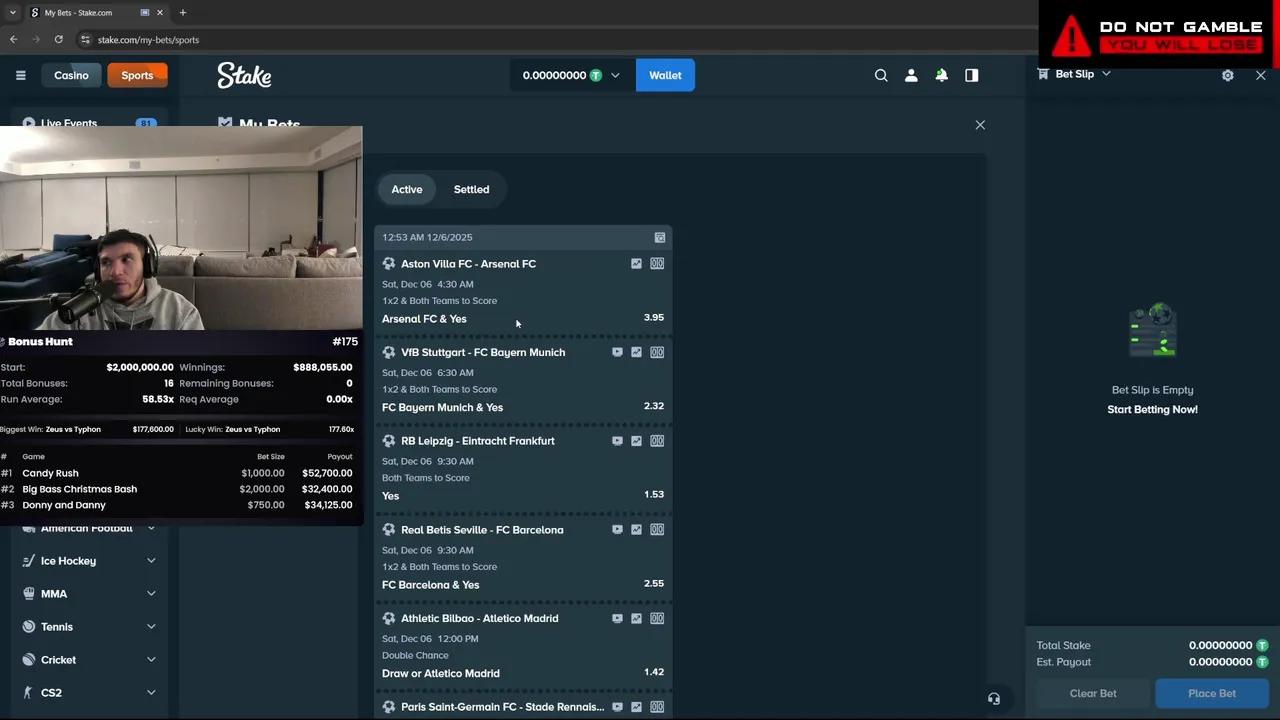Open the user profile icon

[x=911, y=75]
